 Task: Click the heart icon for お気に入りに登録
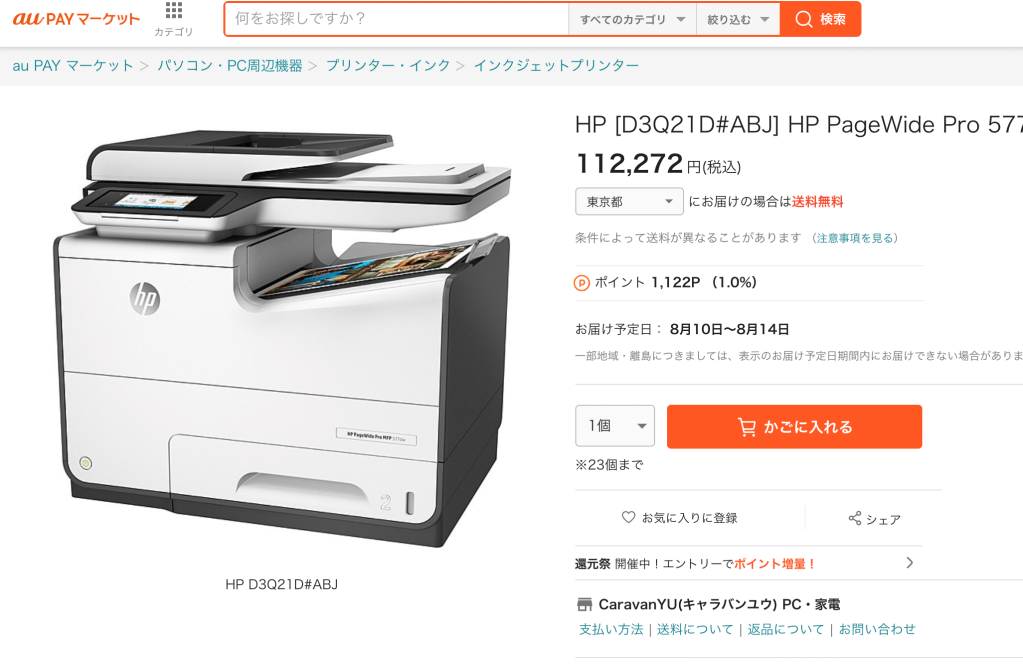pyautogui.click(x=628, y=517)
